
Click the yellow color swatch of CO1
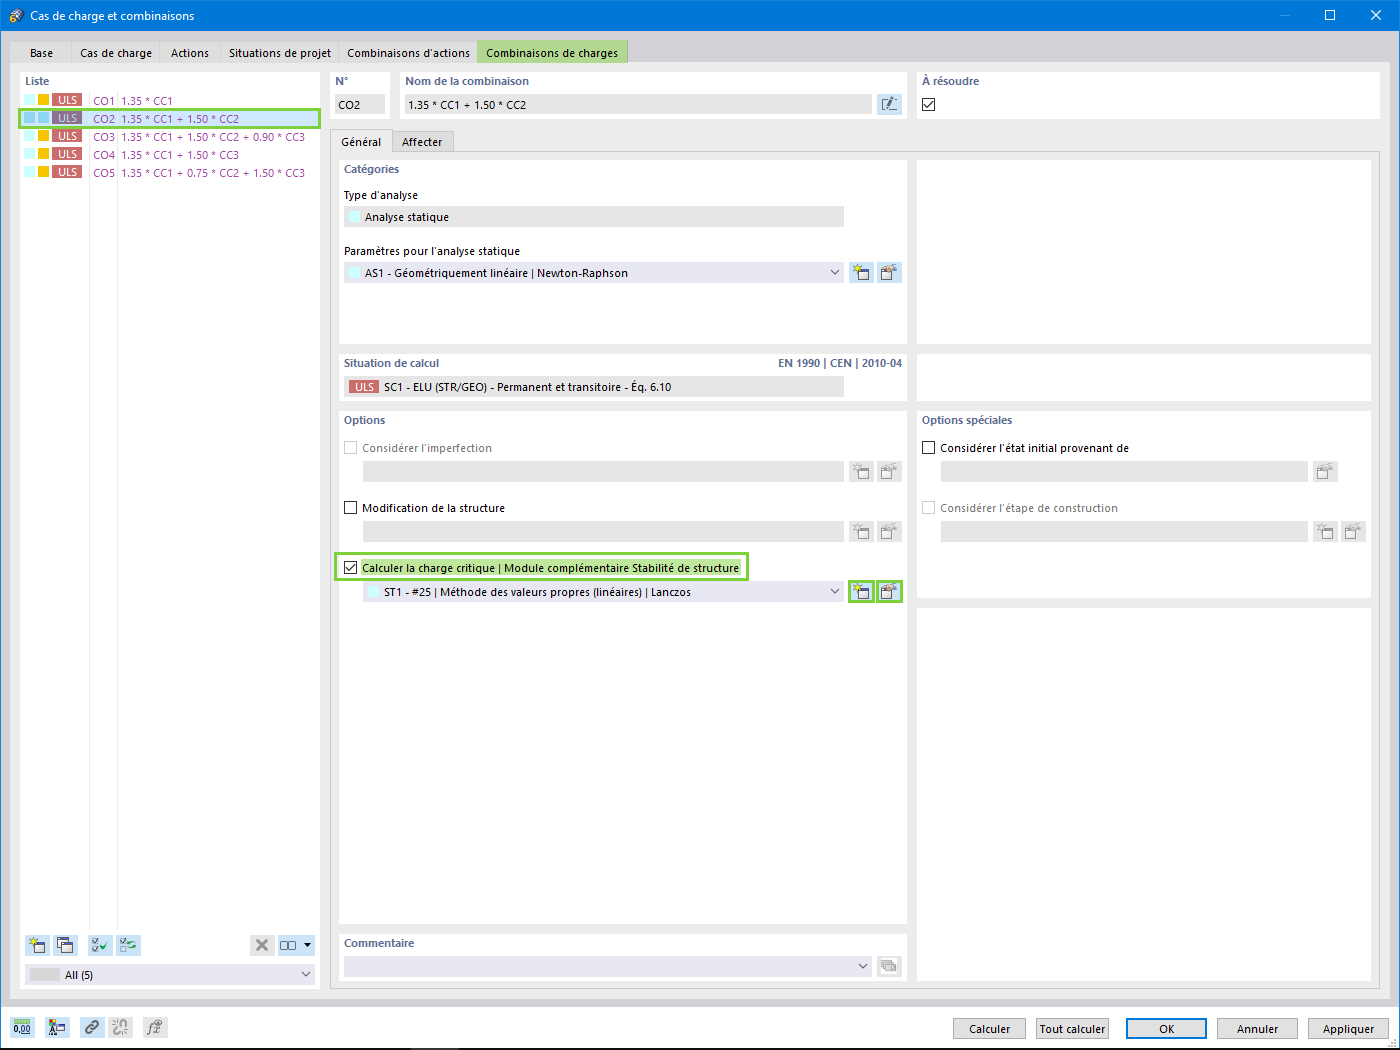[44, 100]
